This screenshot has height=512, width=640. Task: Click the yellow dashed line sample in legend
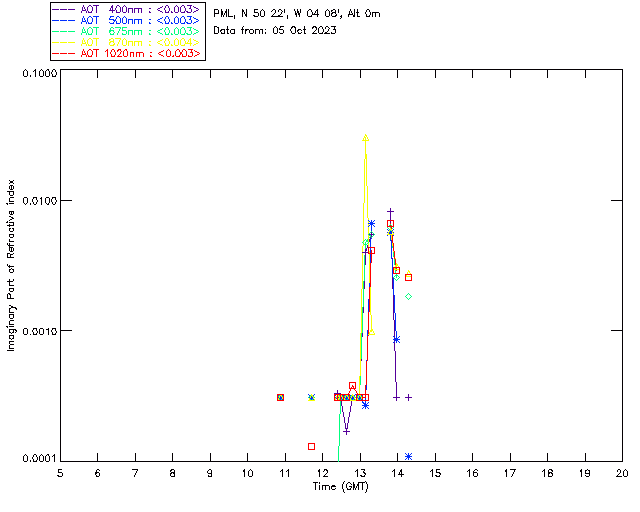[x=64, y=42]
